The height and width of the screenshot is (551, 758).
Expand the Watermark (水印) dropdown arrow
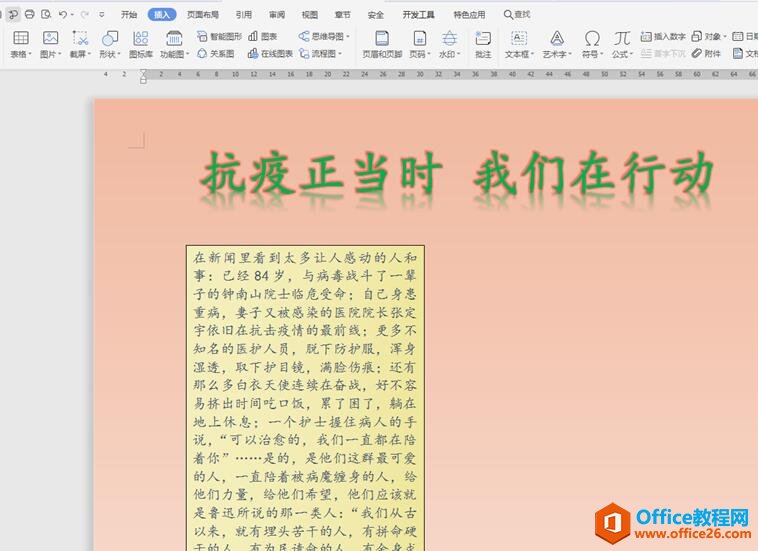click(459, 54)
